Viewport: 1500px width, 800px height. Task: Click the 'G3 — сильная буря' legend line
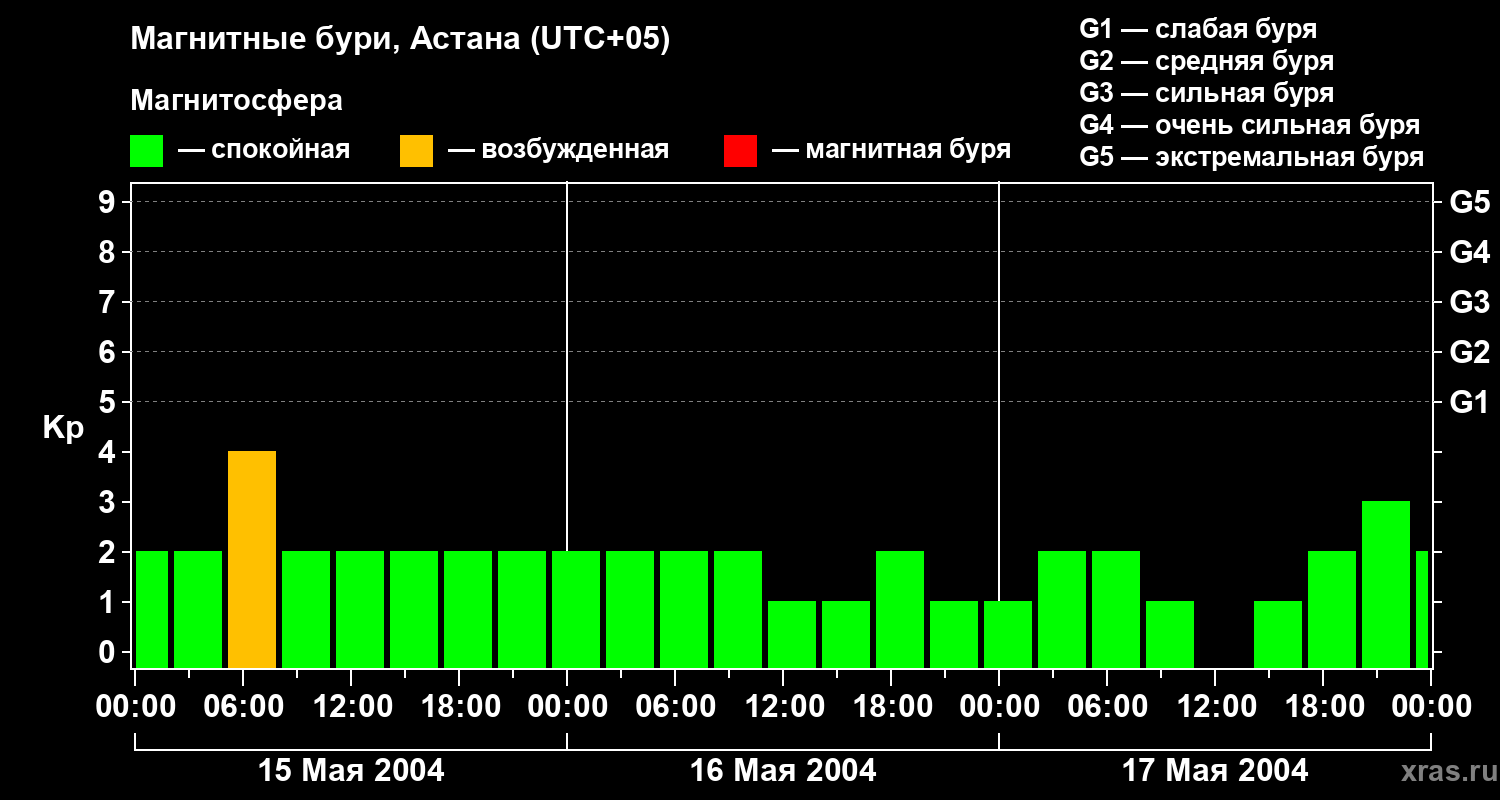(x=1206, y=93)
